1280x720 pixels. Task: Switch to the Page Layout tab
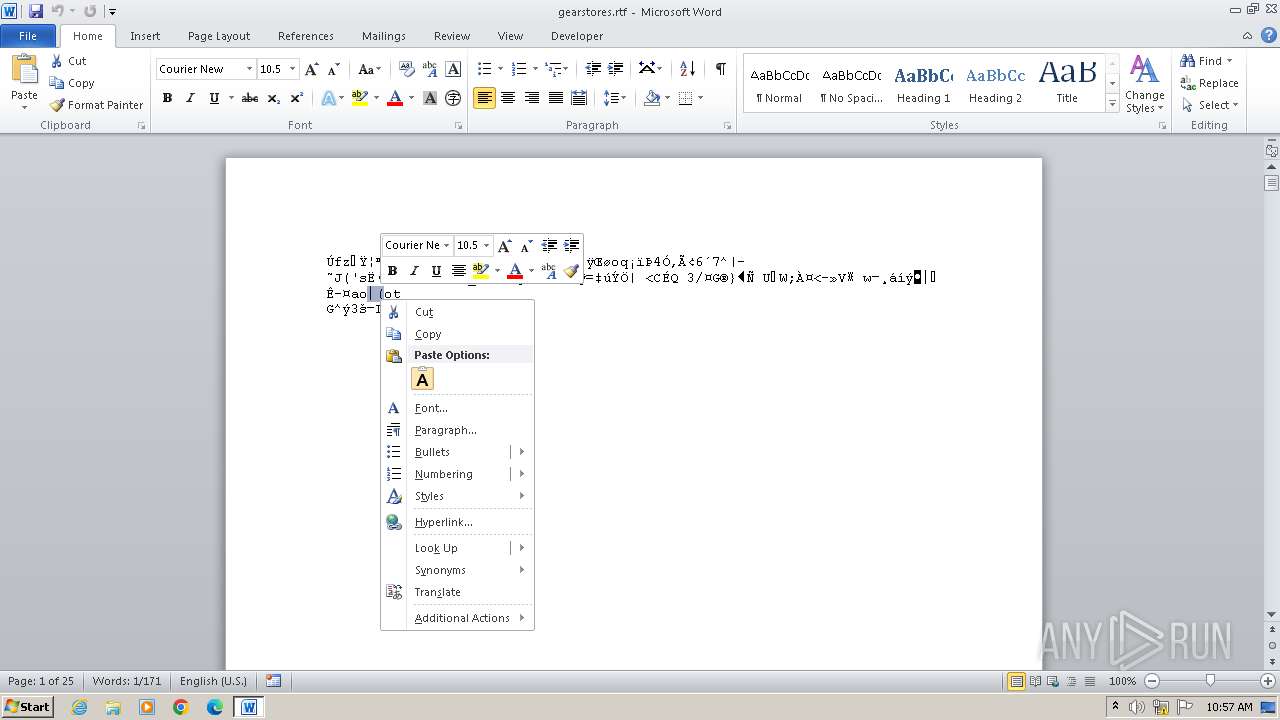(219, 36)
